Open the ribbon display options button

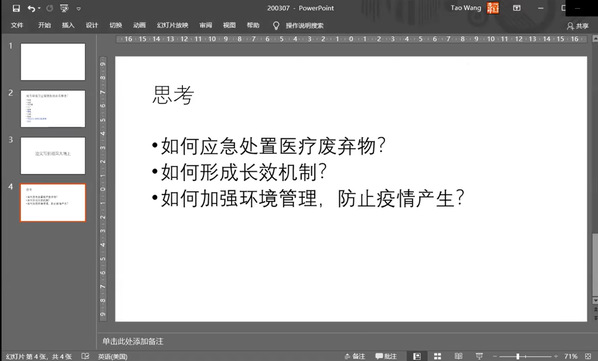516,8
